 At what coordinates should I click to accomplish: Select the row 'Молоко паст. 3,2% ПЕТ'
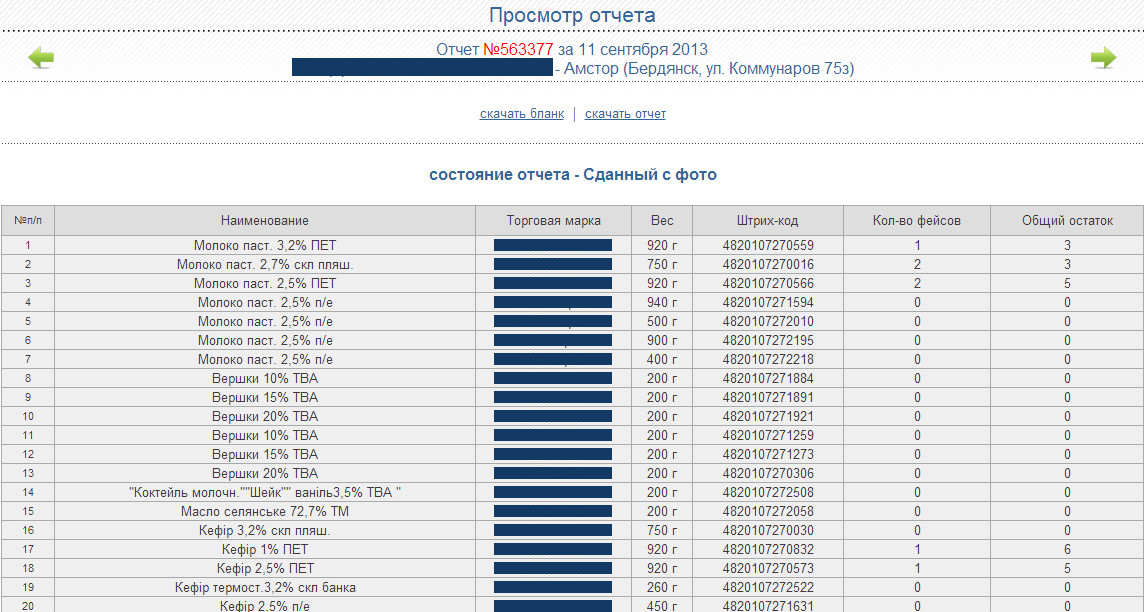265,246
